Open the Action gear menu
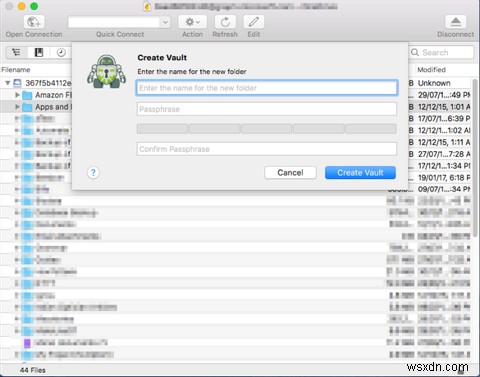 pyautogui.click(x=192, y=22)
